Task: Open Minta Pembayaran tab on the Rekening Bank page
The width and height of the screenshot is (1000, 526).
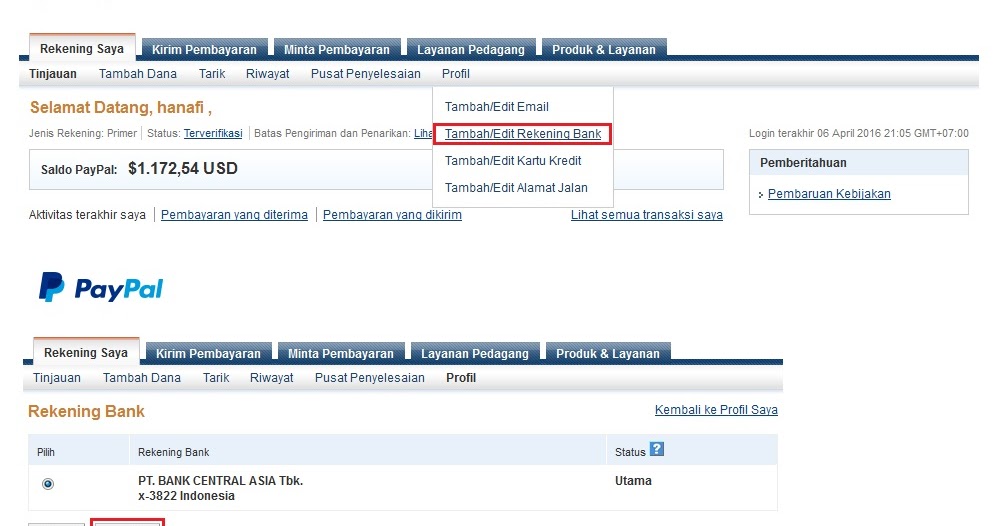Action: (x=341, y=353)
